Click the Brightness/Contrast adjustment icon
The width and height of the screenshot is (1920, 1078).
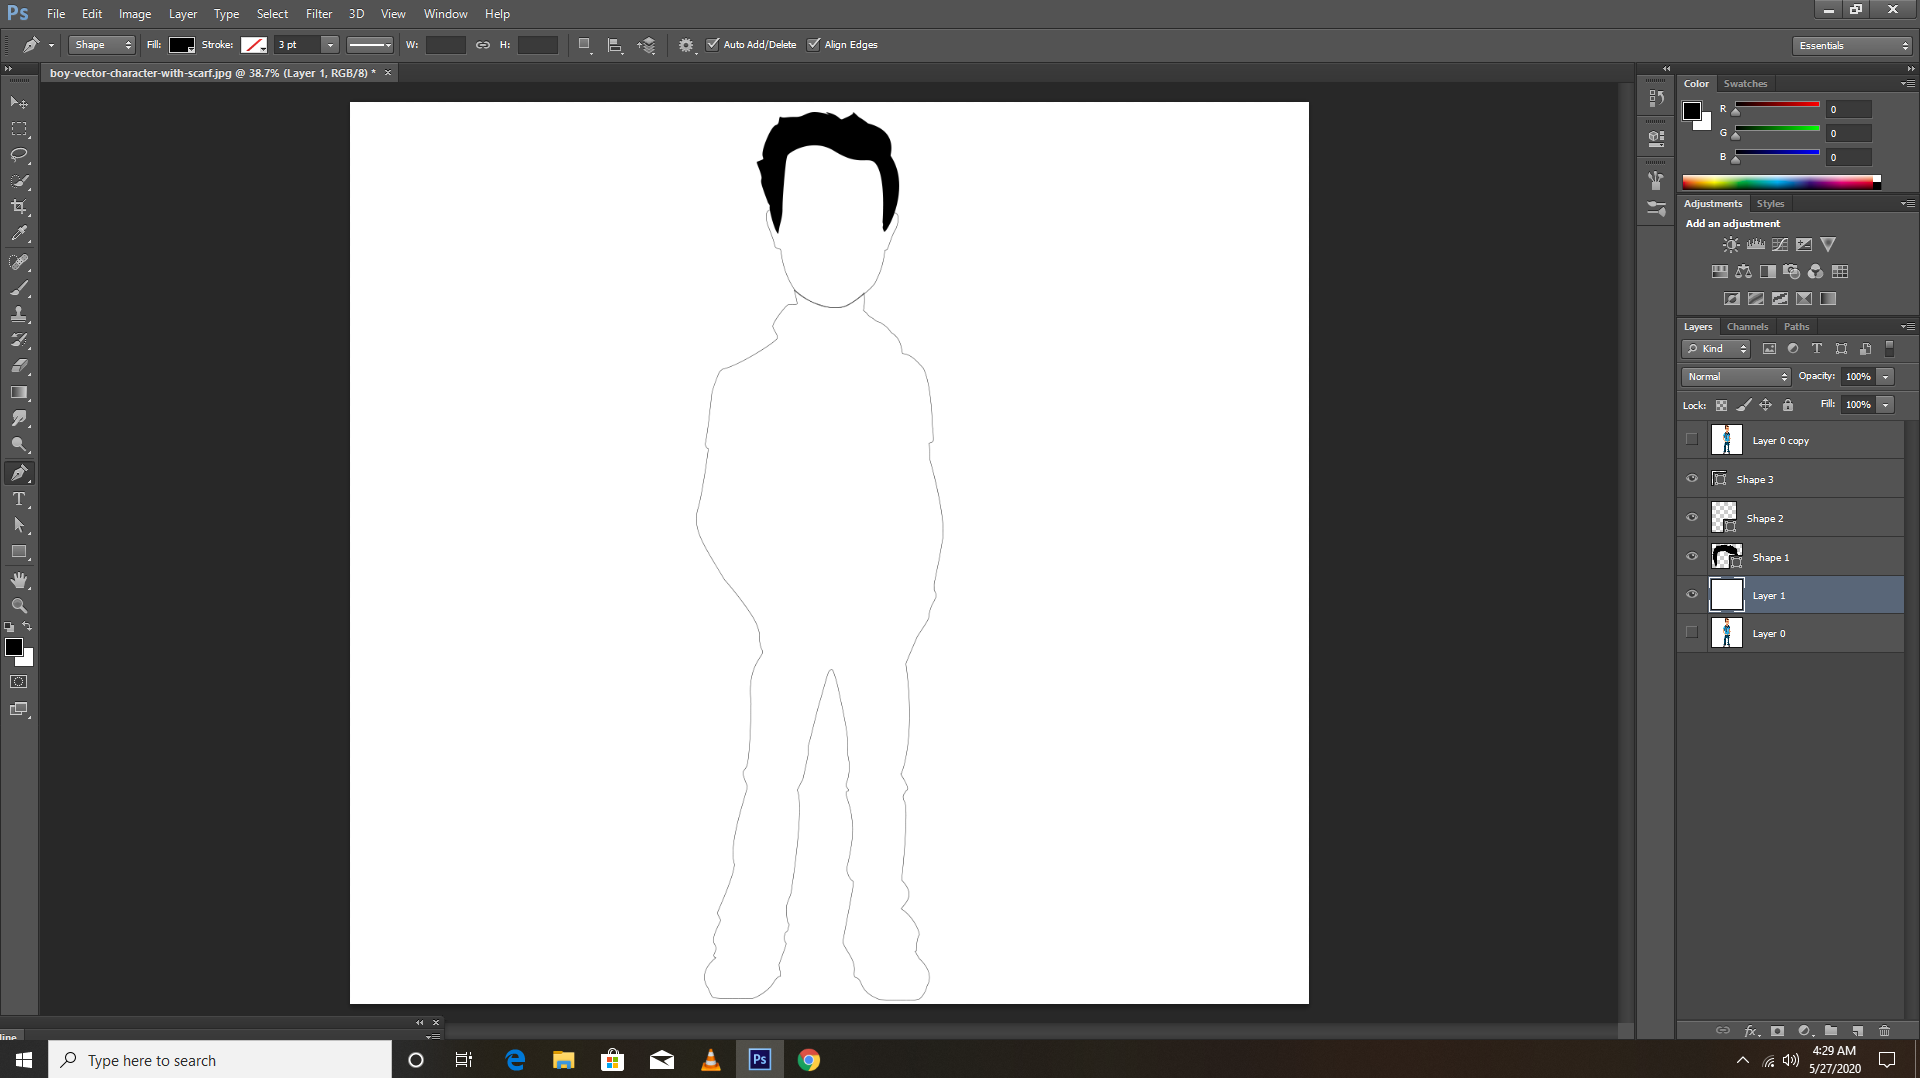(x=1731, y=244)
